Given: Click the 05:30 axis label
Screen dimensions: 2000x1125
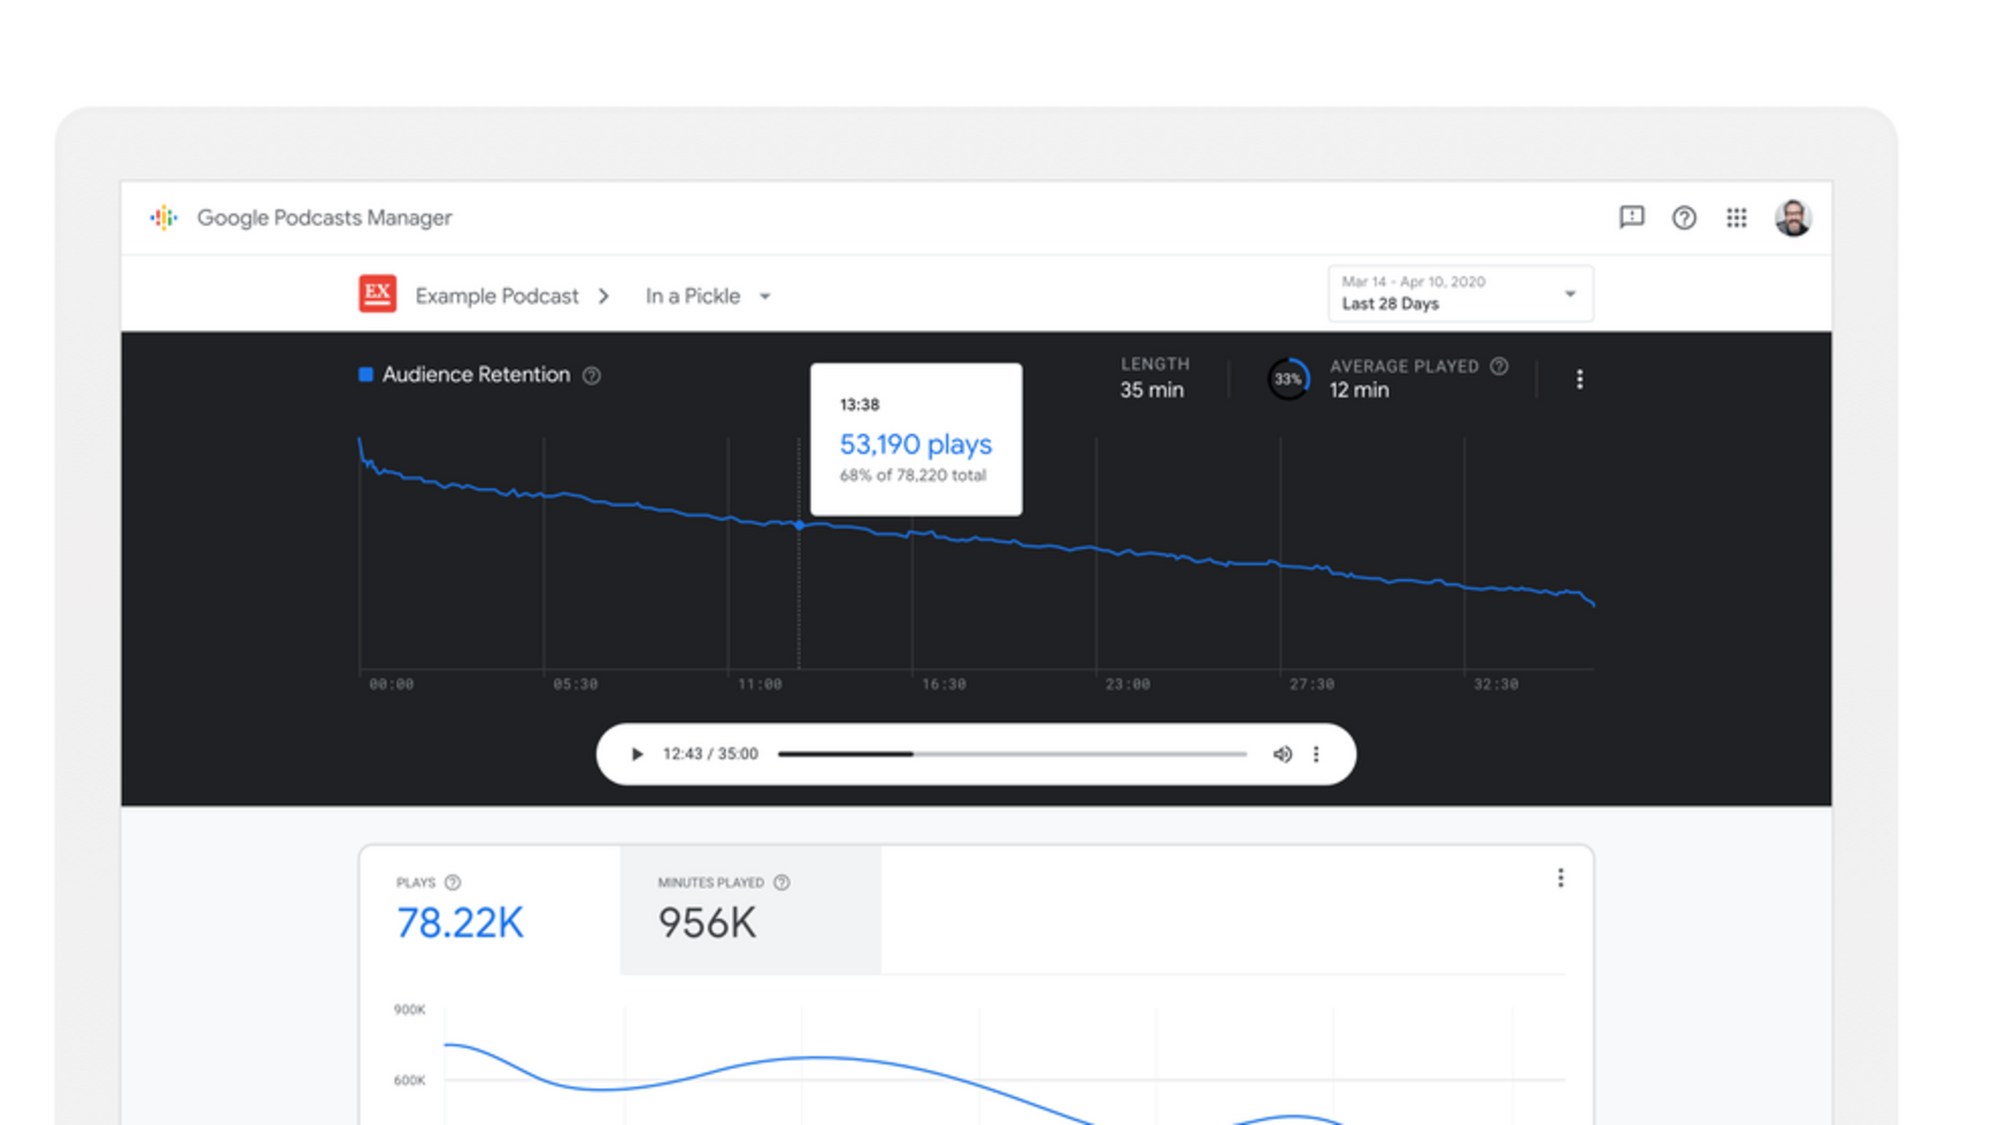Looking at the screenshot, I should pyautogui.click(x=575, y=684).
